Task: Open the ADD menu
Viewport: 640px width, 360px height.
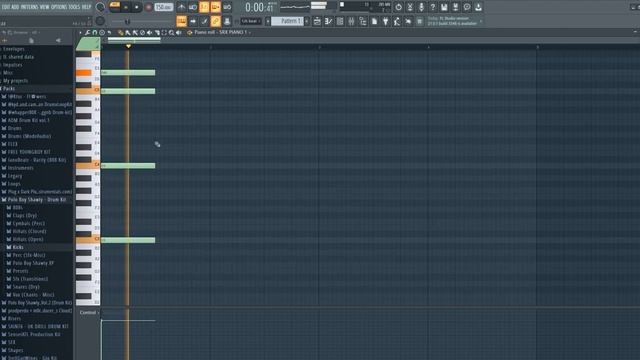Action: pyautogui.click(x=15, y=7)
